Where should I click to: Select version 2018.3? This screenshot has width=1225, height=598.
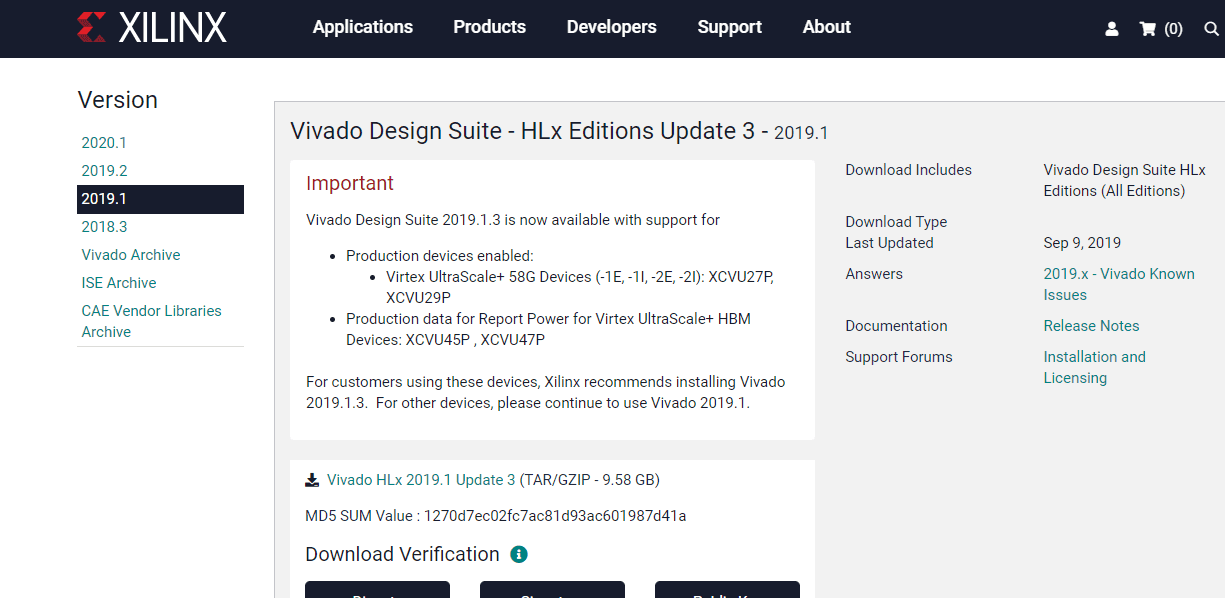[104, 227]
